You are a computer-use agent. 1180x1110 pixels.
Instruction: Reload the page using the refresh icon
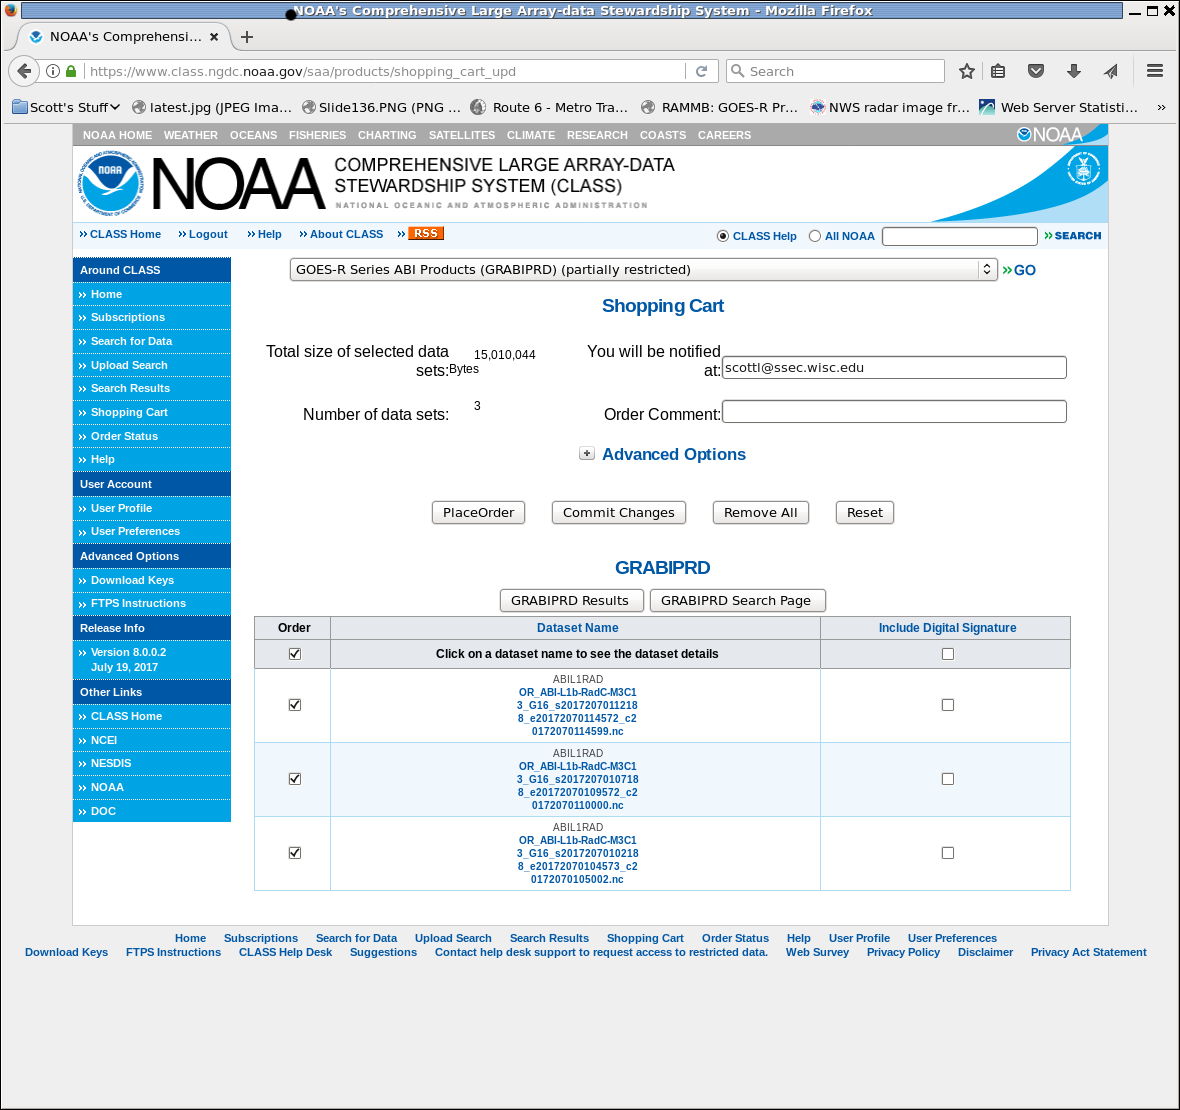(701, 71)
